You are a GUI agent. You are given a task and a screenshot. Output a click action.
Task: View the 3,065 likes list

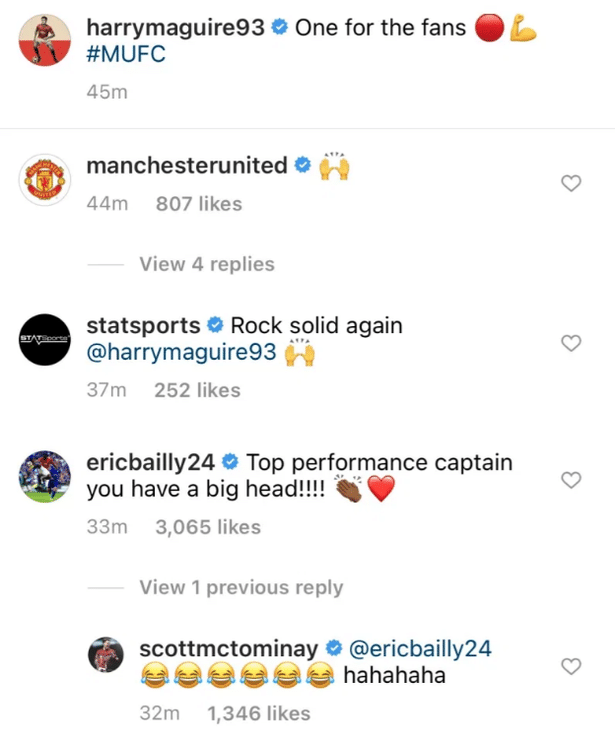tap(208, 527)
